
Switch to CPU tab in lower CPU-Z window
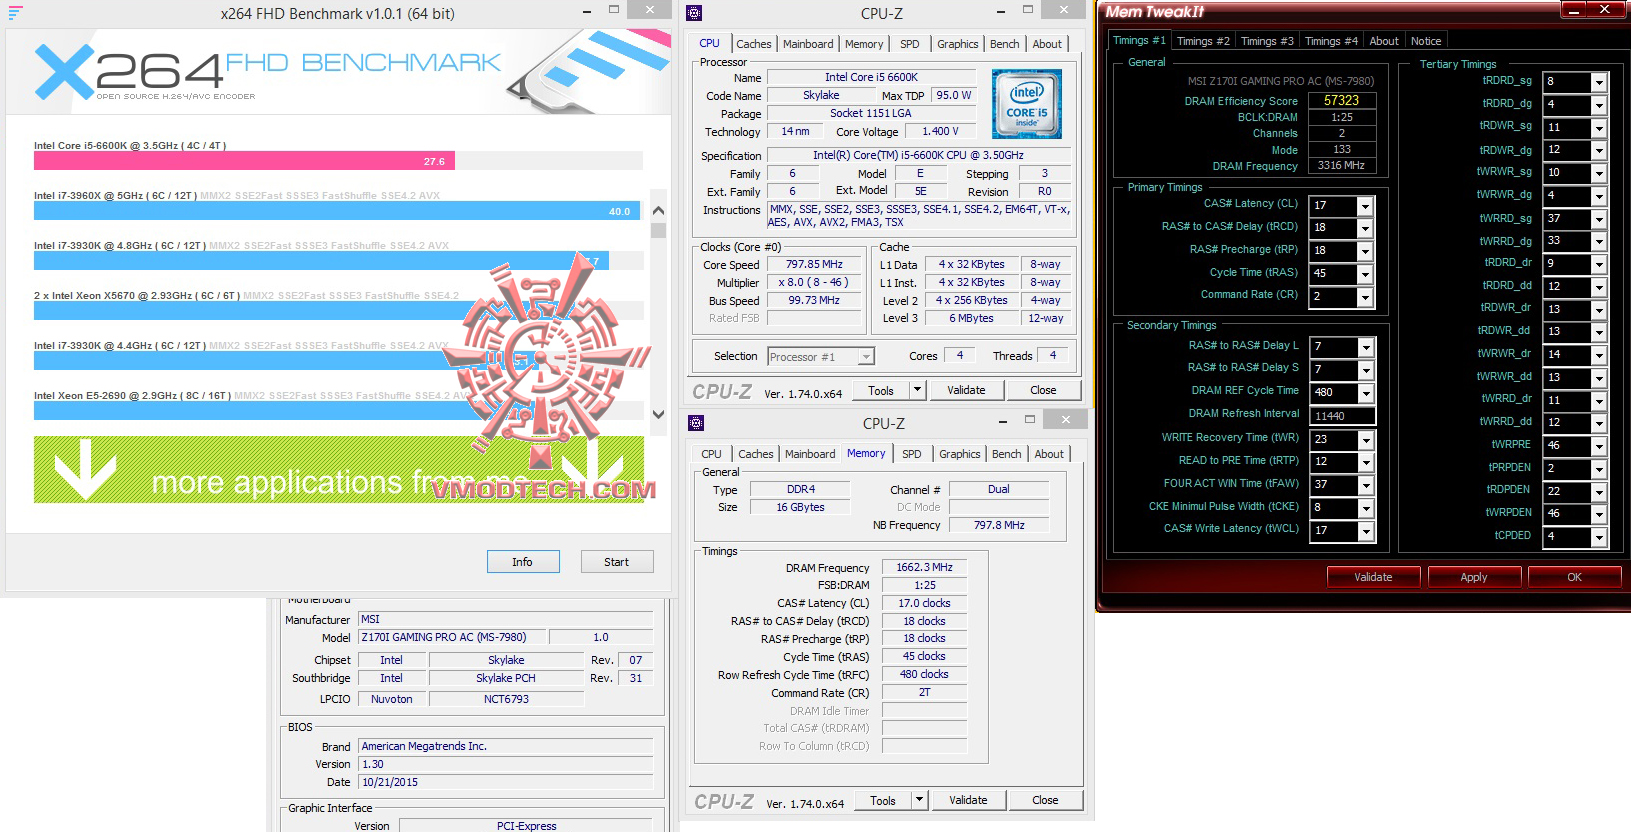[712, 454]
